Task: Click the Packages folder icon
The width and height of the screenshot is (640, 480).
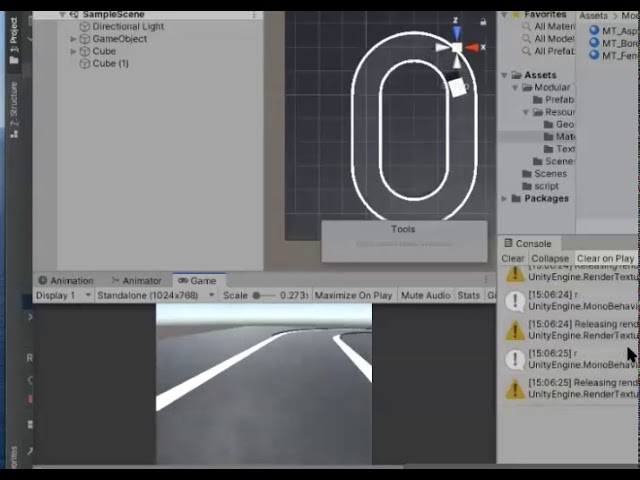Action: click(x=517, y=198)
